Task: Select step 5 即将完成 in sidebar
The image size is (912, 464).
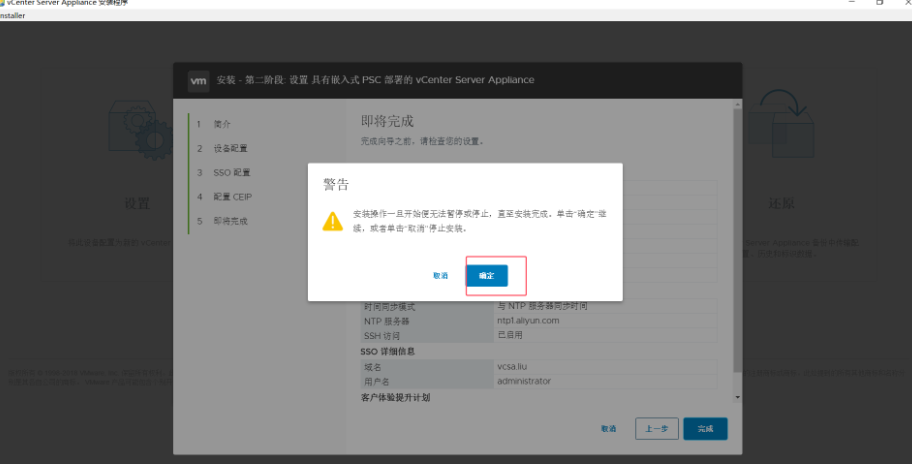Action: 222,221
